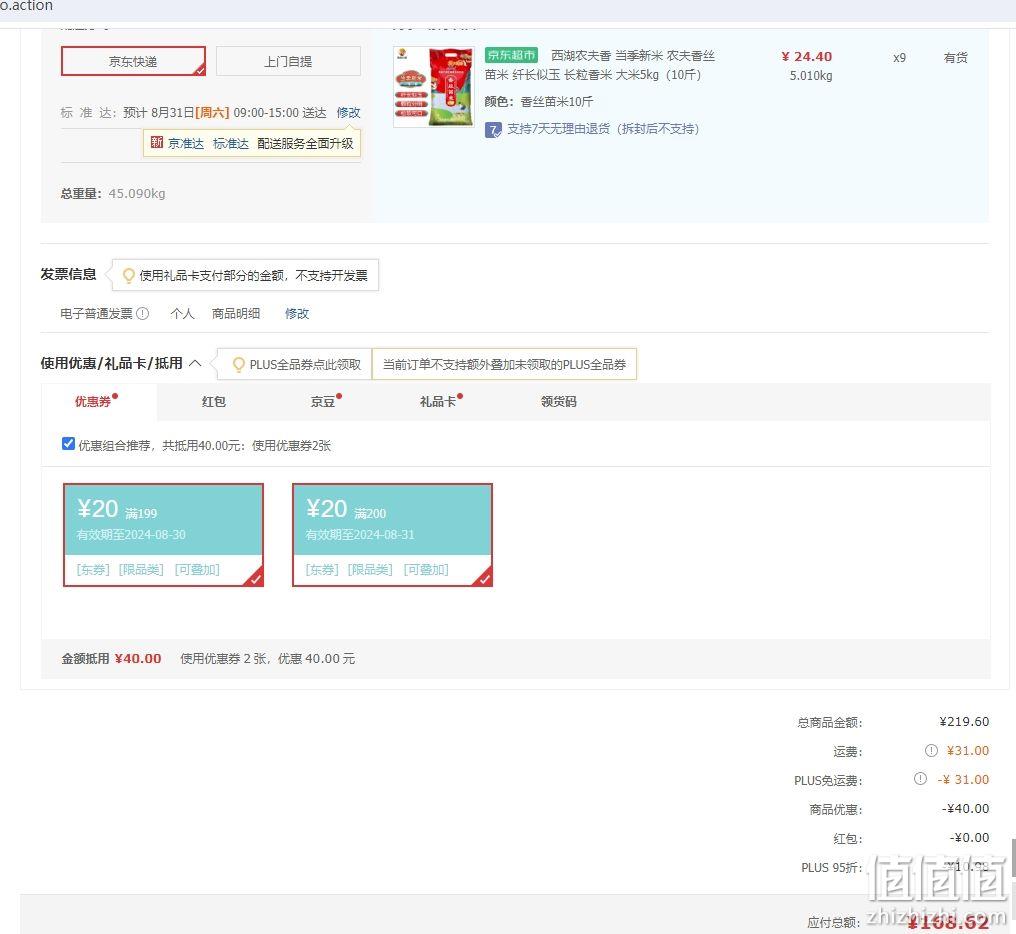
Task: Click the 金额抵用 ¥40.00 amount
Action: click(138, 659)
